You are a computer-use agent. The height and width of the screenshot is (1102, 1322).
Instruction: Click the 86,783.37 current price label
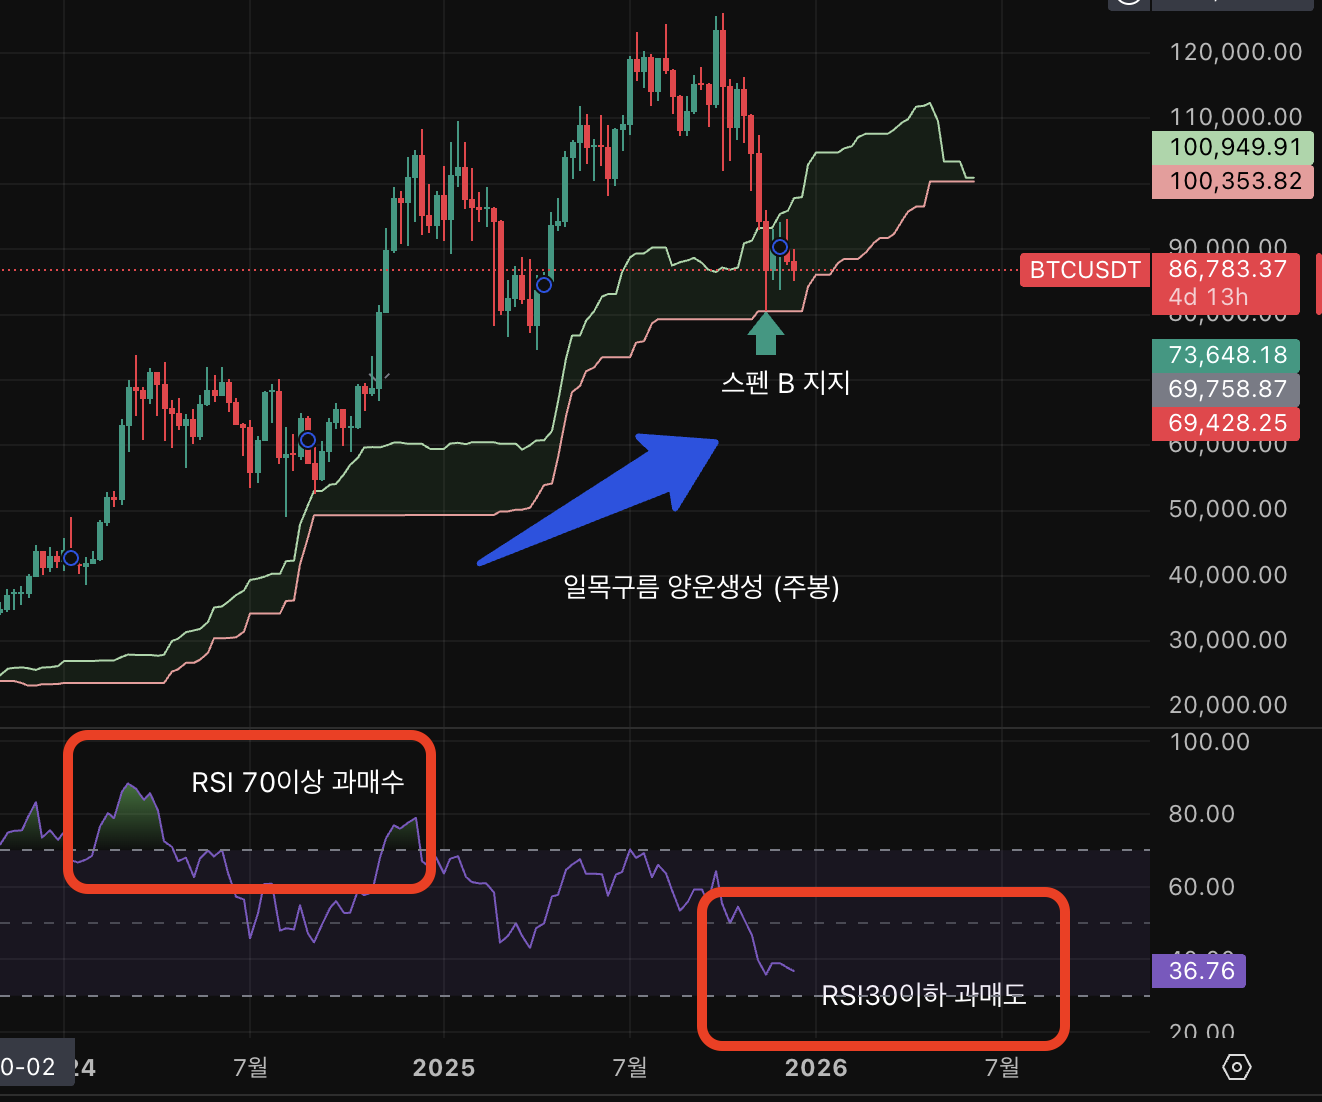coord(1226,269)
